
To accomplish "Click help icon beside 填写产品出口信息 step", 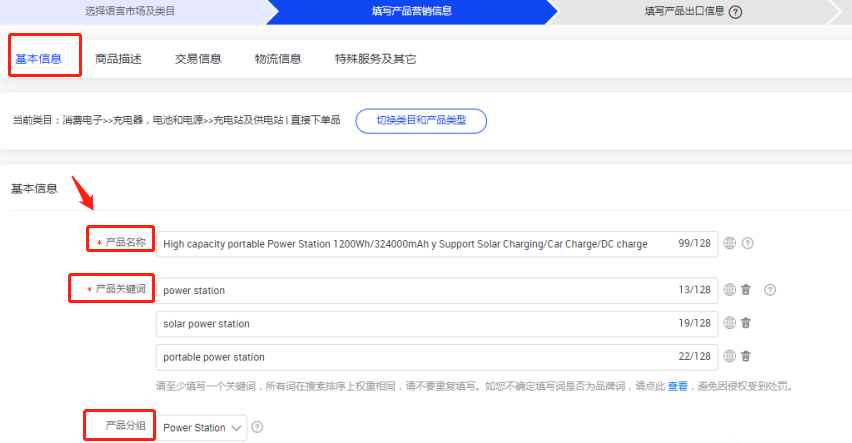I will coord(735,12).
